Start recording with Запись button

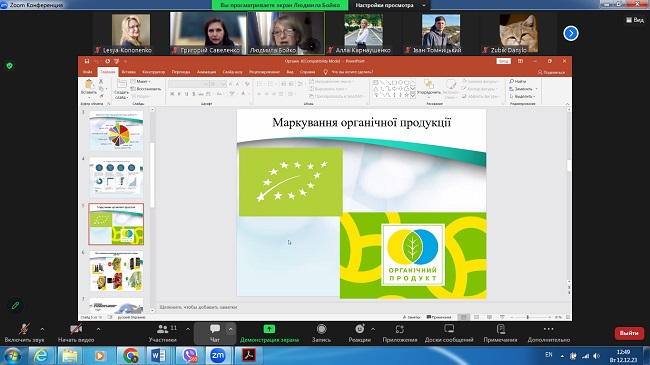click(x=321, y=333)
